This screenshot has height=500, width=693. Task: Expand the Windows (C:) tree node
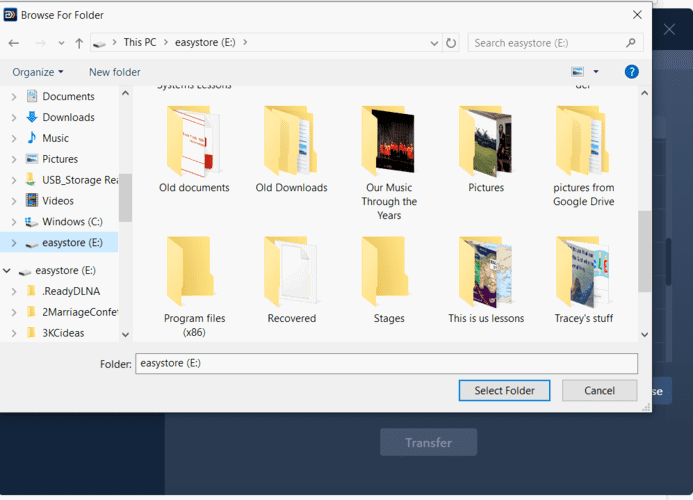tap(14, 221)
